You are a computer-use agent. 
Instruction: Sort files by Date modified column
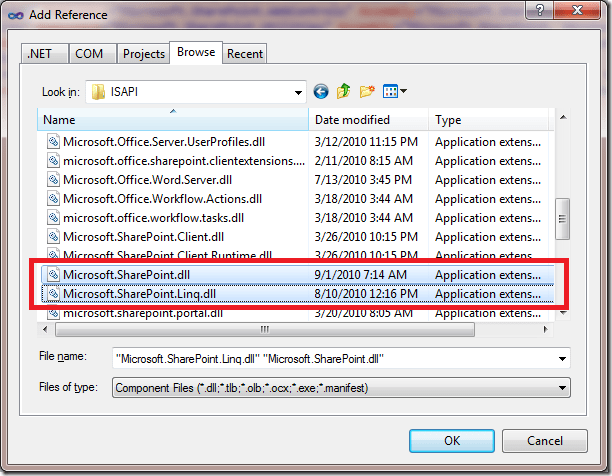pyautogui.click(x=369, y=120)
